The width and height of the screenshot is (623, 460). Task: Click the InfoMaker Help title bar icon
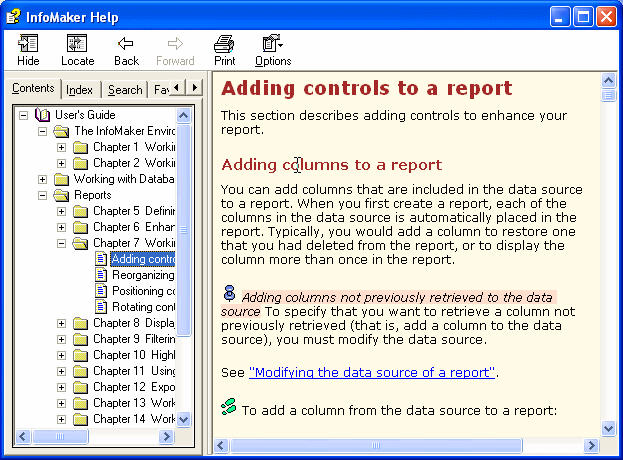[14, 17]
